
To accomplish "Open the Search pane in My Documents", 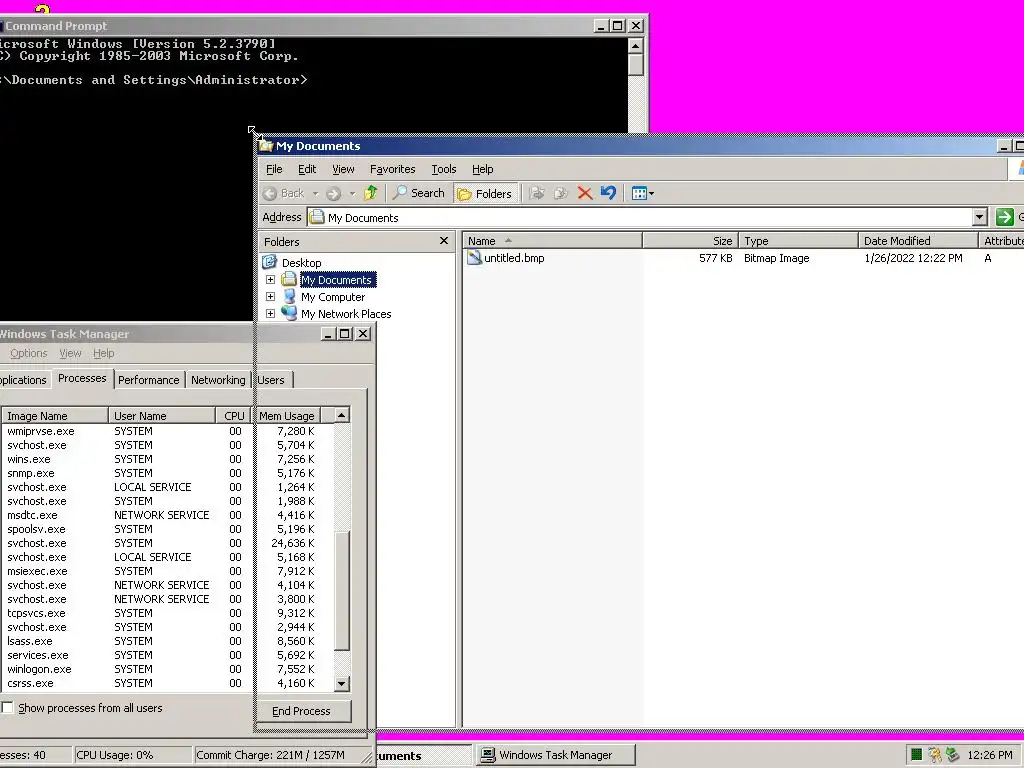I will (419, 193).
